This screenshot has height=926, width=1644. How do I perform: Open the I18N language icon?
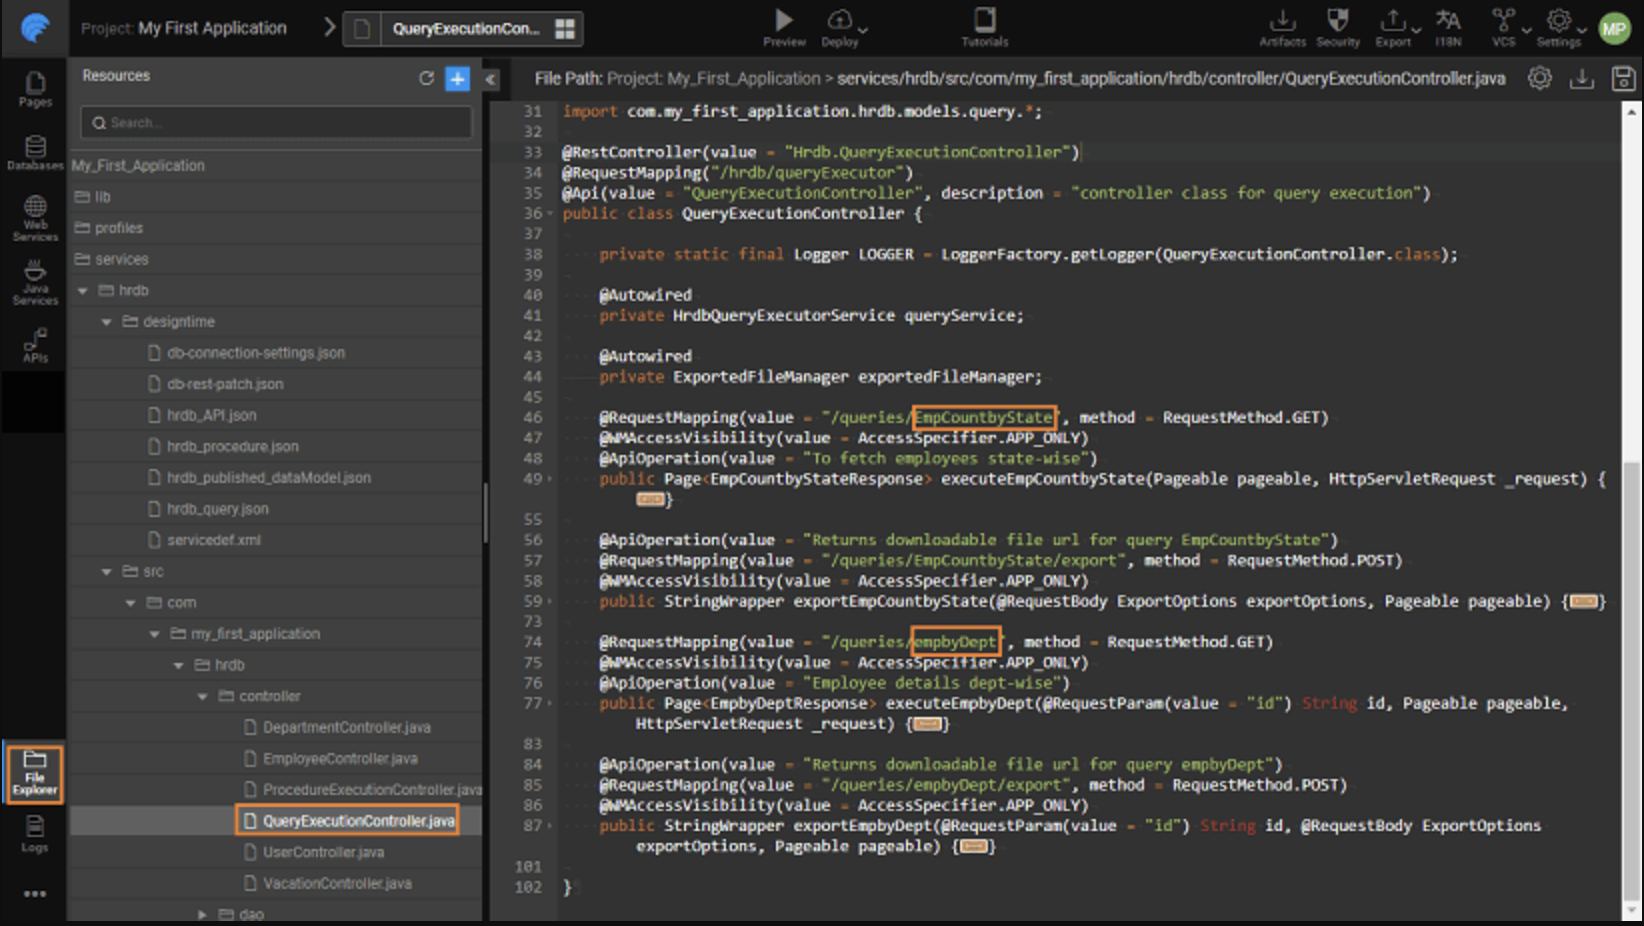click(1447, 20)
